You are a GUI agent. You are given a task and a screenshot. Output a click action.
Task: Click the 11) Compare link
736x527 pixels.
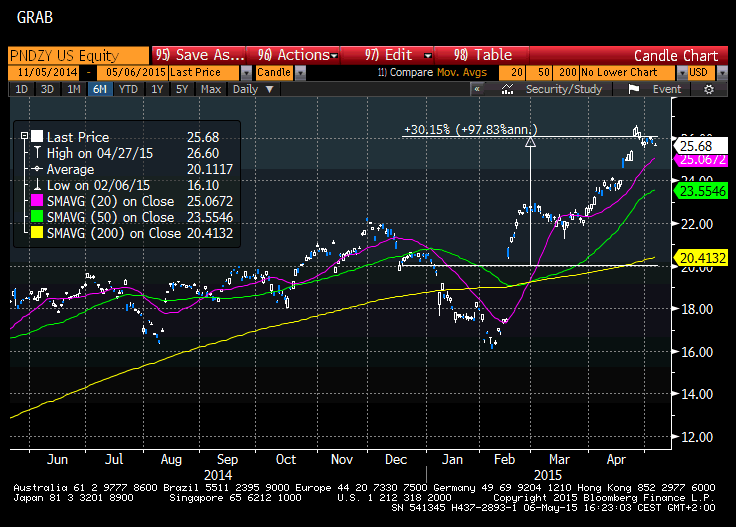click(x=405, y=72)
